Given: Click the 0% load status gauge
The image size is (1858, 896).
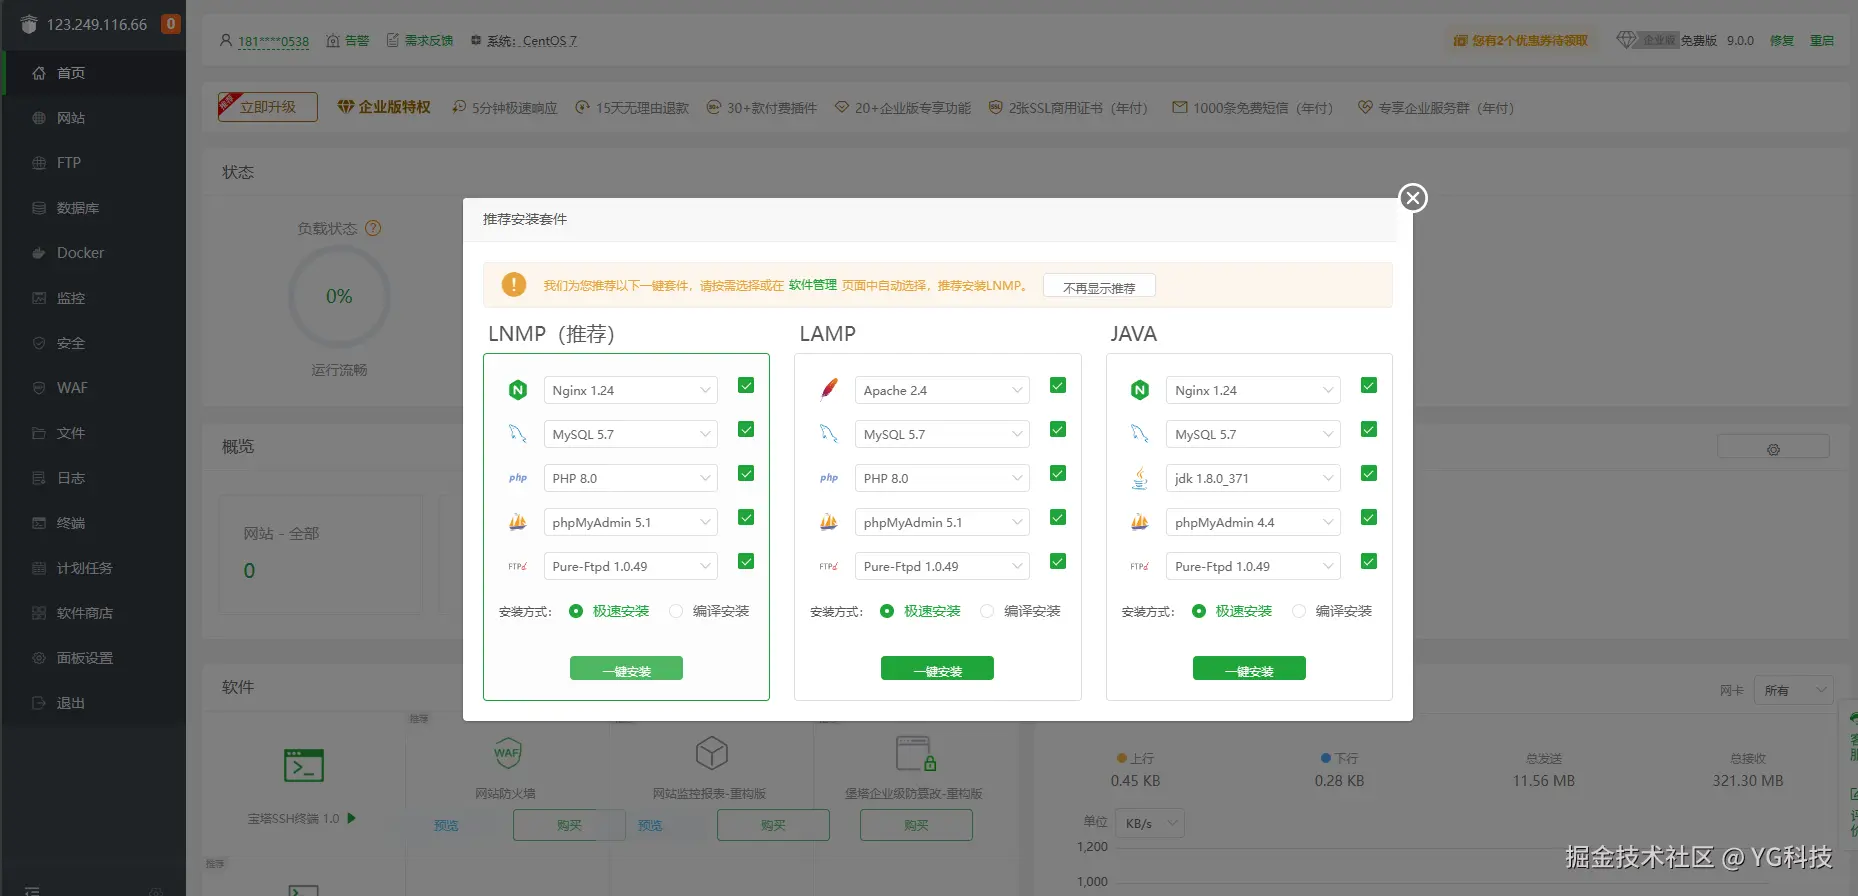Looking at the screenshot, I should [x=339, y=297].
